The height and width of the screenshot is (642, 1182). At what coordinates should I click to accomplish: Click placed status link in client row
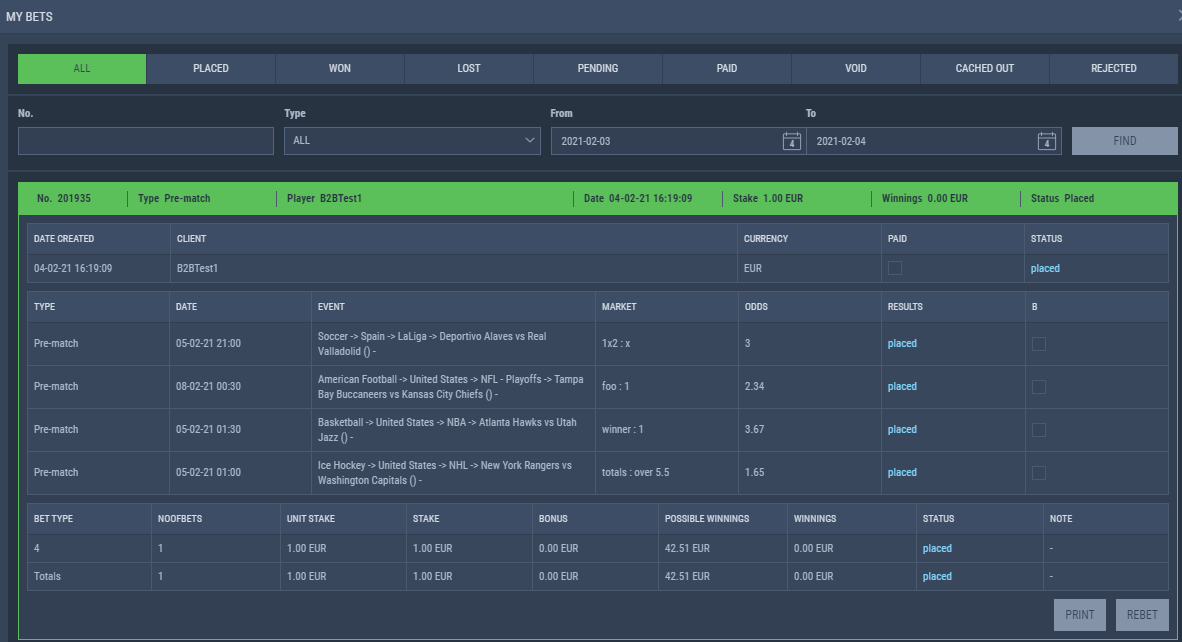[1045, 268]
